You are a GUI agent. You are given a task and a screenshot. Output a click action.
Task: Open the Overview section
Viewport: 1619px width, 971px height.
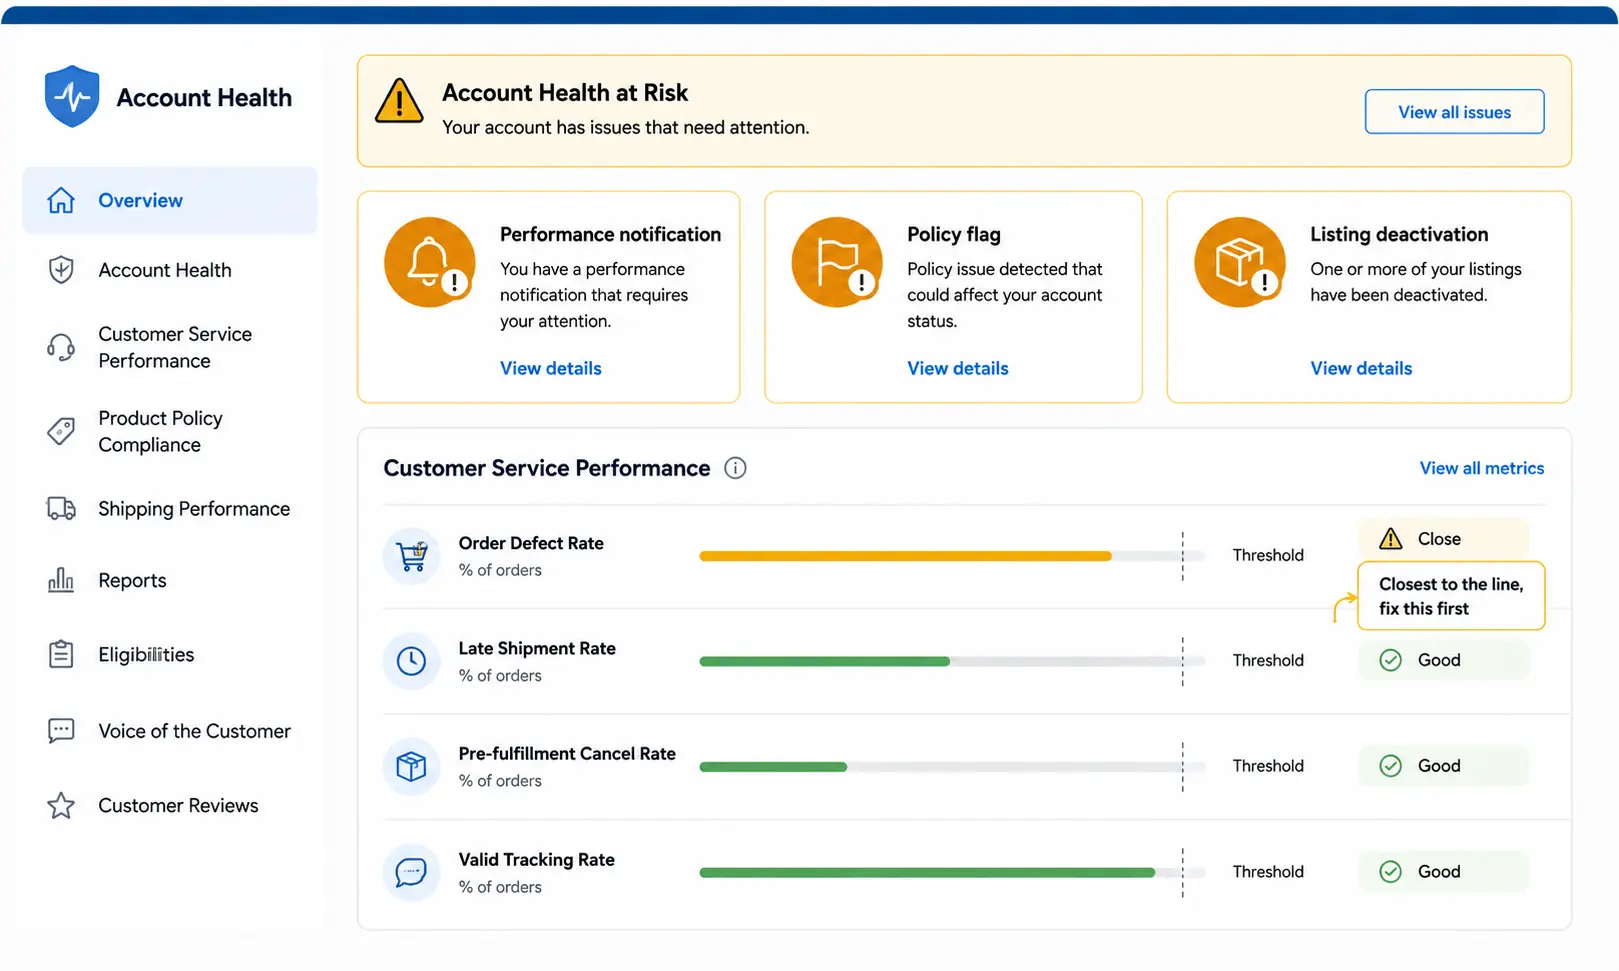click(x=170, y=200)
